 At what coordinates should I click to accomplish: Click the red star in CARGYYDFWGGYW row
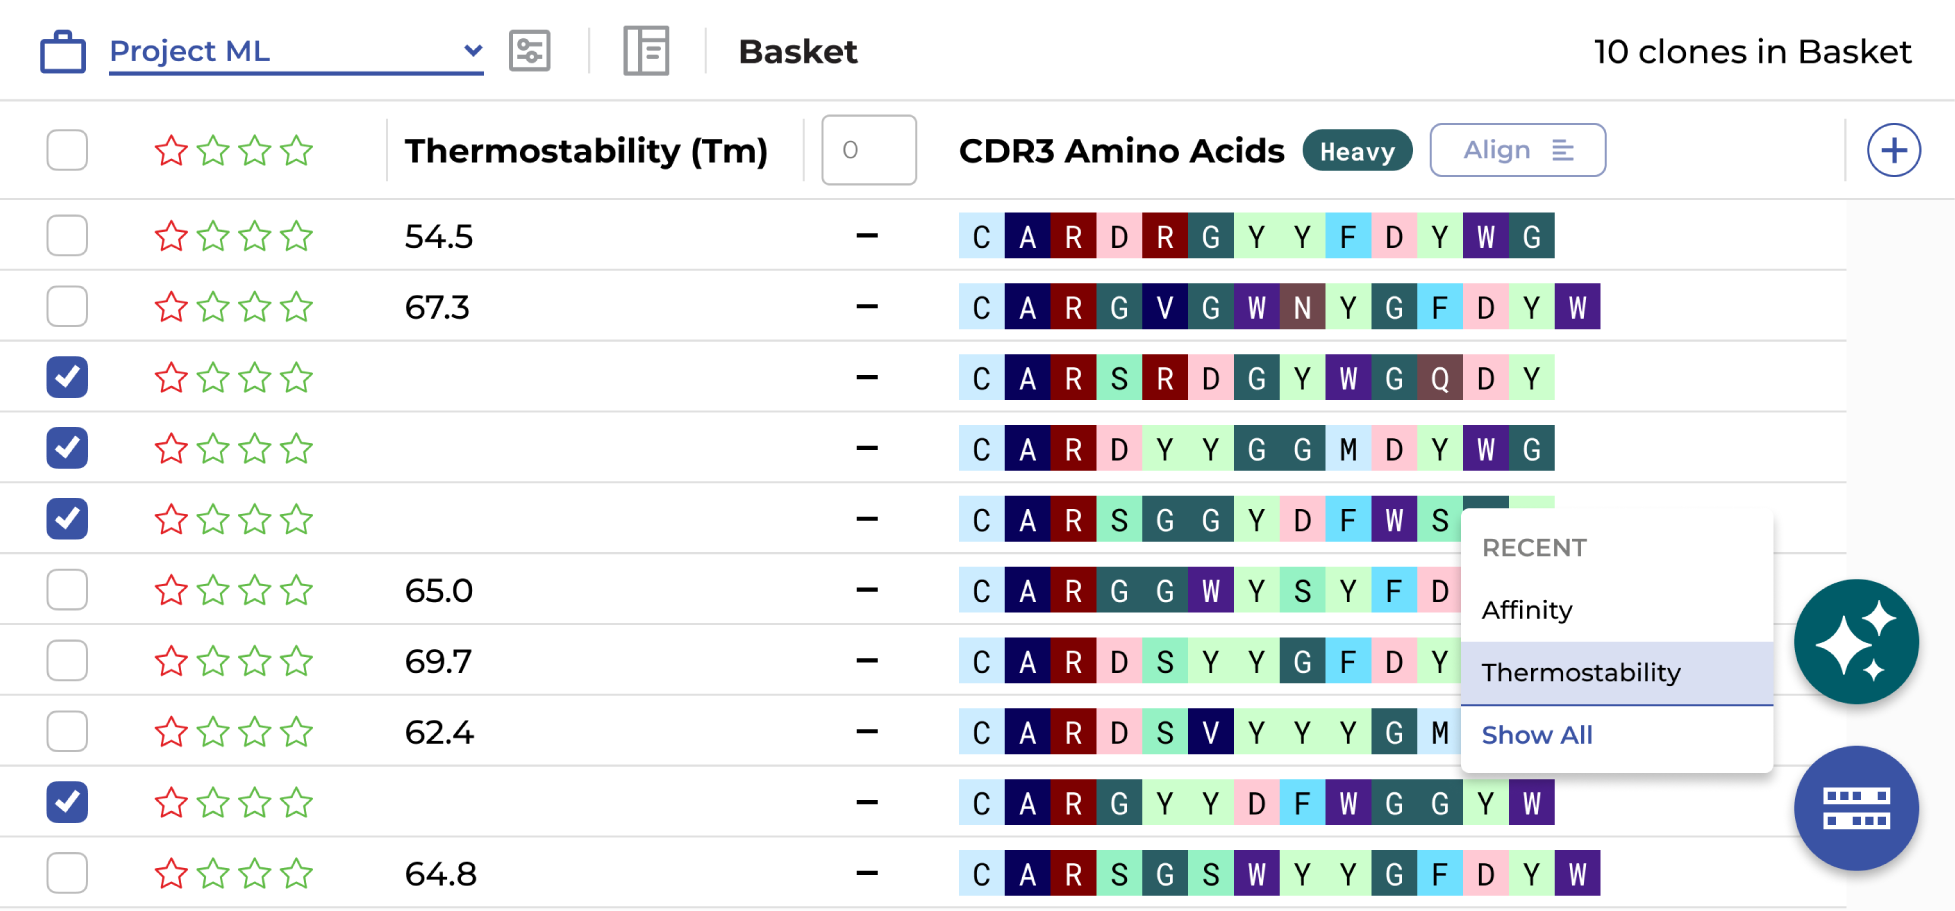(x=171, y=802)
